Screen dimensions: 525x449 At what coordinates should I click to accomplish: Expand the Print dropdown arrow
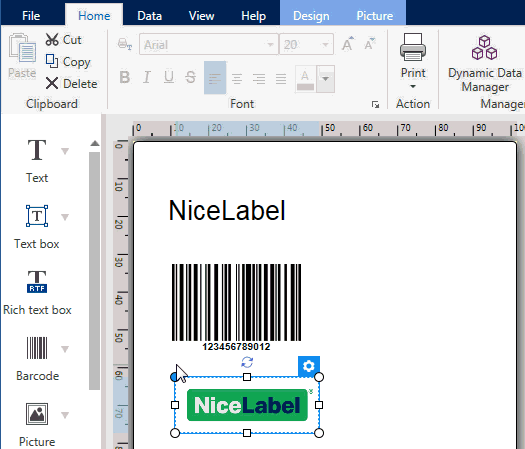(413, 87)
